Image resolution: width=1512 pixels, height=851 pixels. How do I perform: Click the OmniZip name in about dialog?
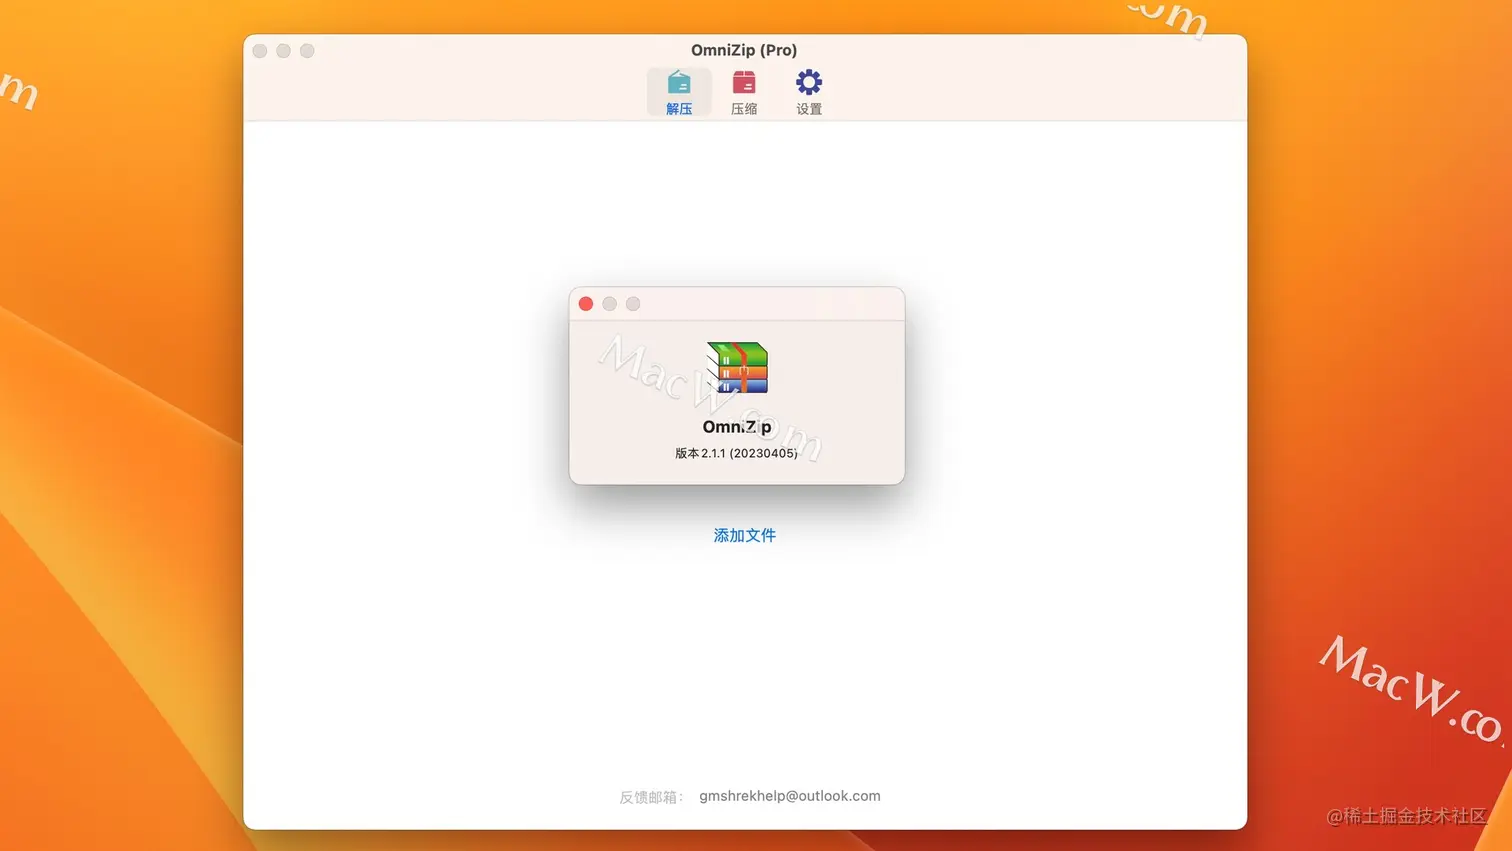click(x=737, y=426)
